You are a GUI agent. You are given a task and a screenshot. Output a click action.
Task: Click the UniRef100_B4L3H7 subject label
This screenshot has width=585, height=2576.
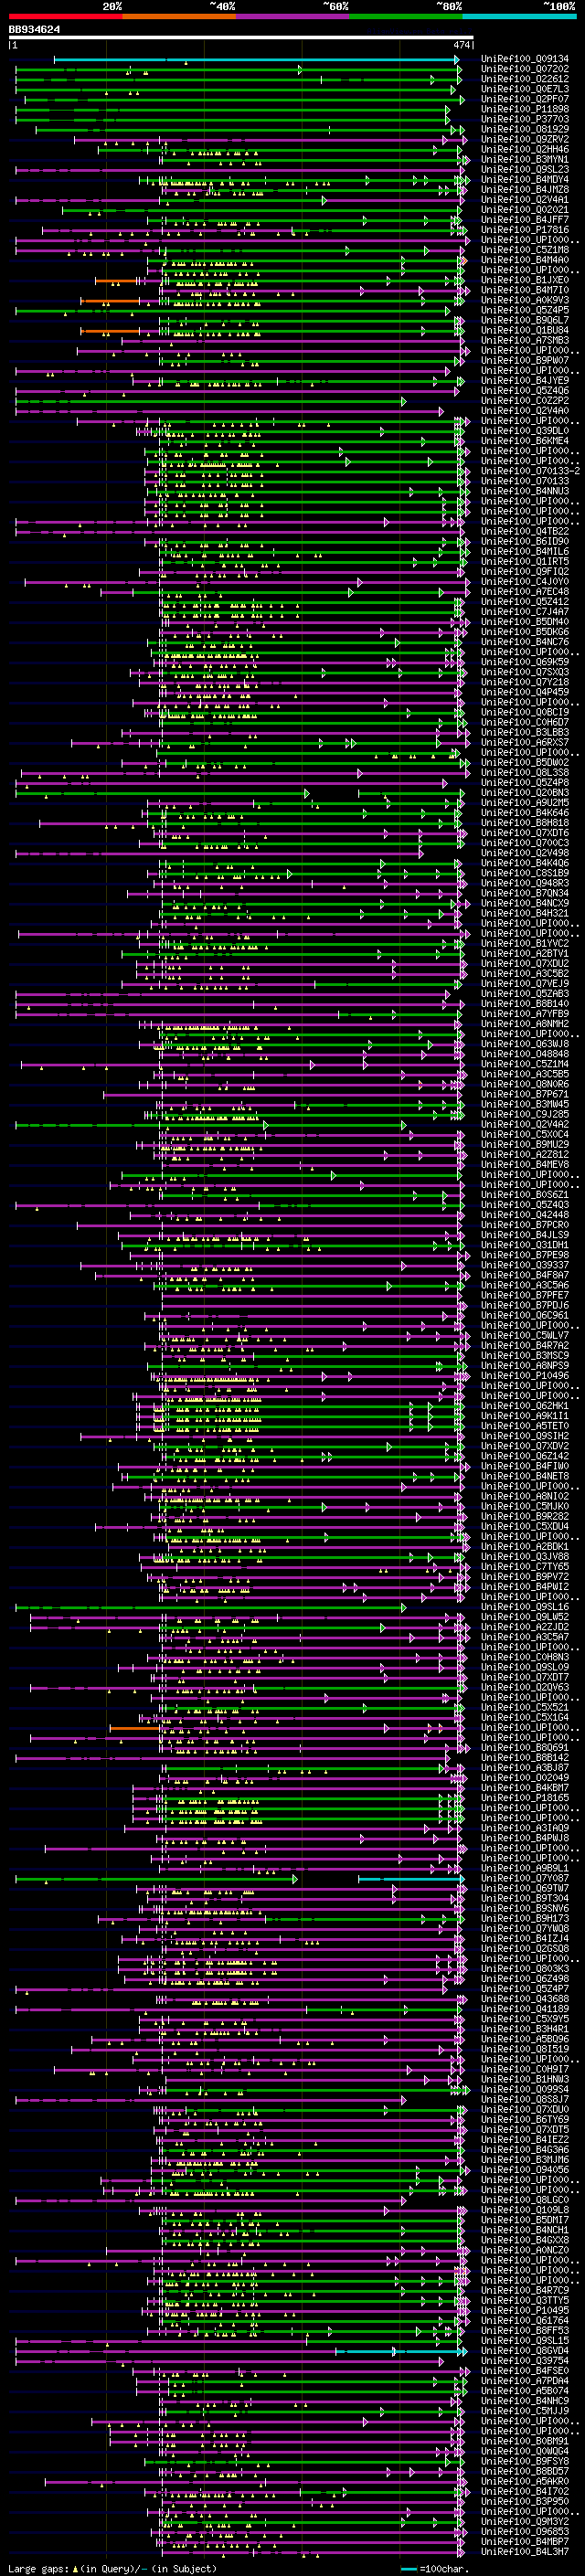525,2552
